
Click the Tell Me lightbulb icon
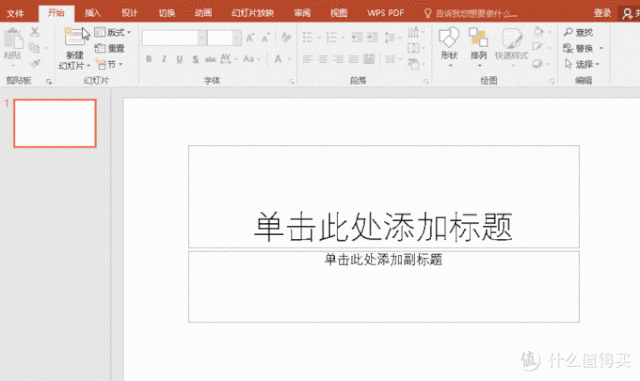427,13
